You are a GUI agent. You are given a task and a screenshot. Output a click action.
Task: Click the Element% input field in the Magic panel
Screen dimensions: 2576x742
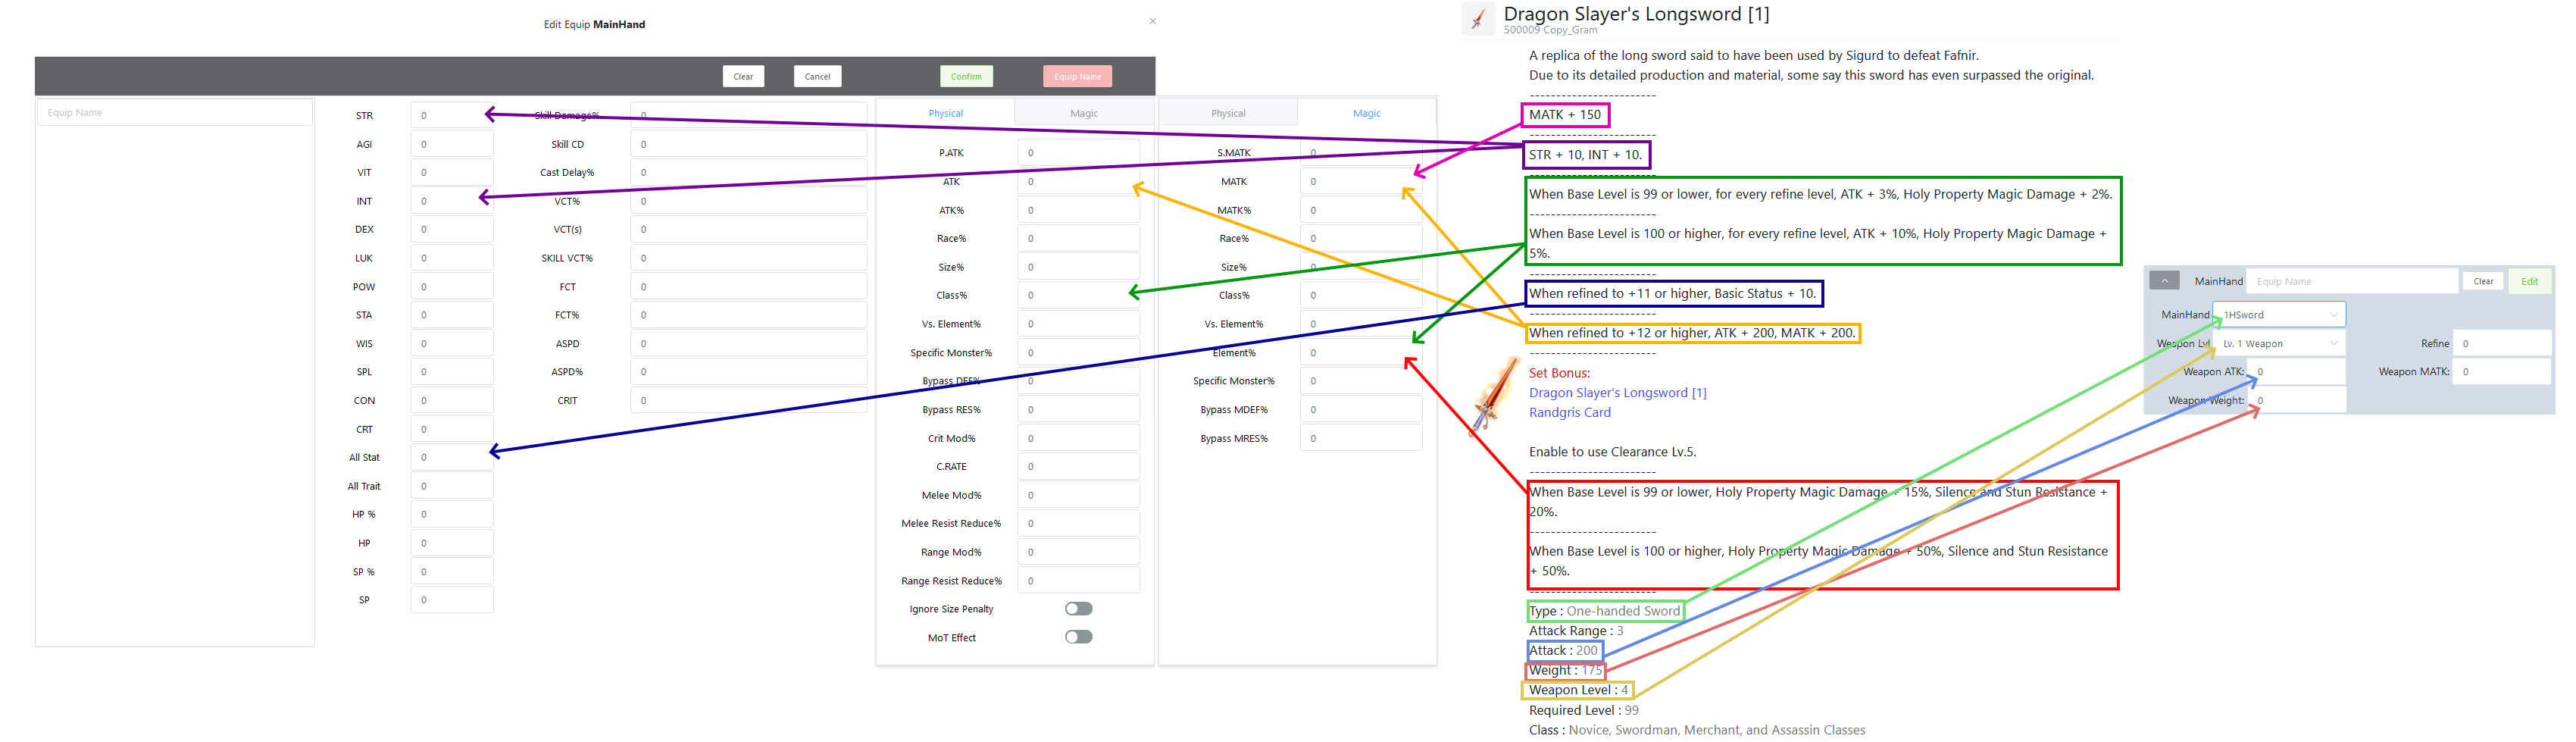pyautogui.click(x=1361, y=352)
